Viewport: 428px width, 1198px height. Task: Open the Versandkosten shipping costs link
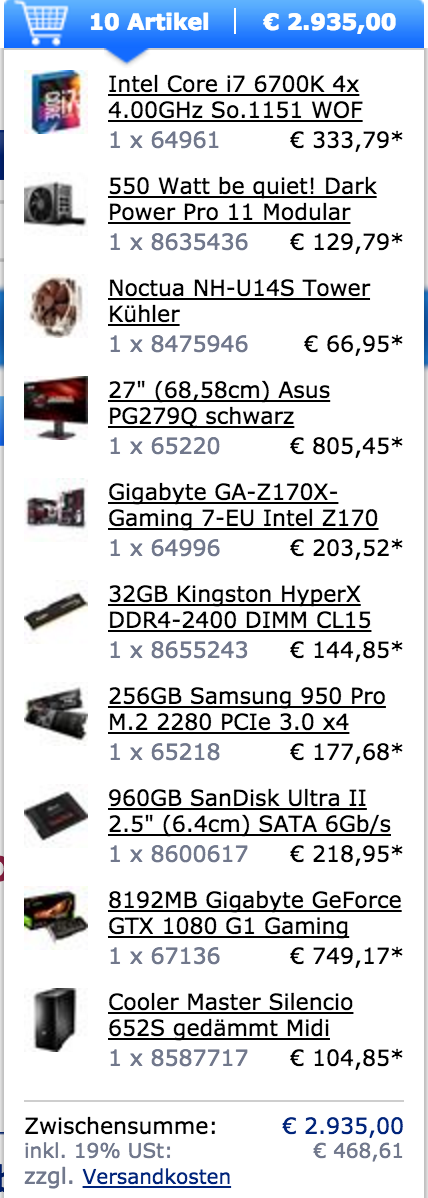coord(157,1176)
